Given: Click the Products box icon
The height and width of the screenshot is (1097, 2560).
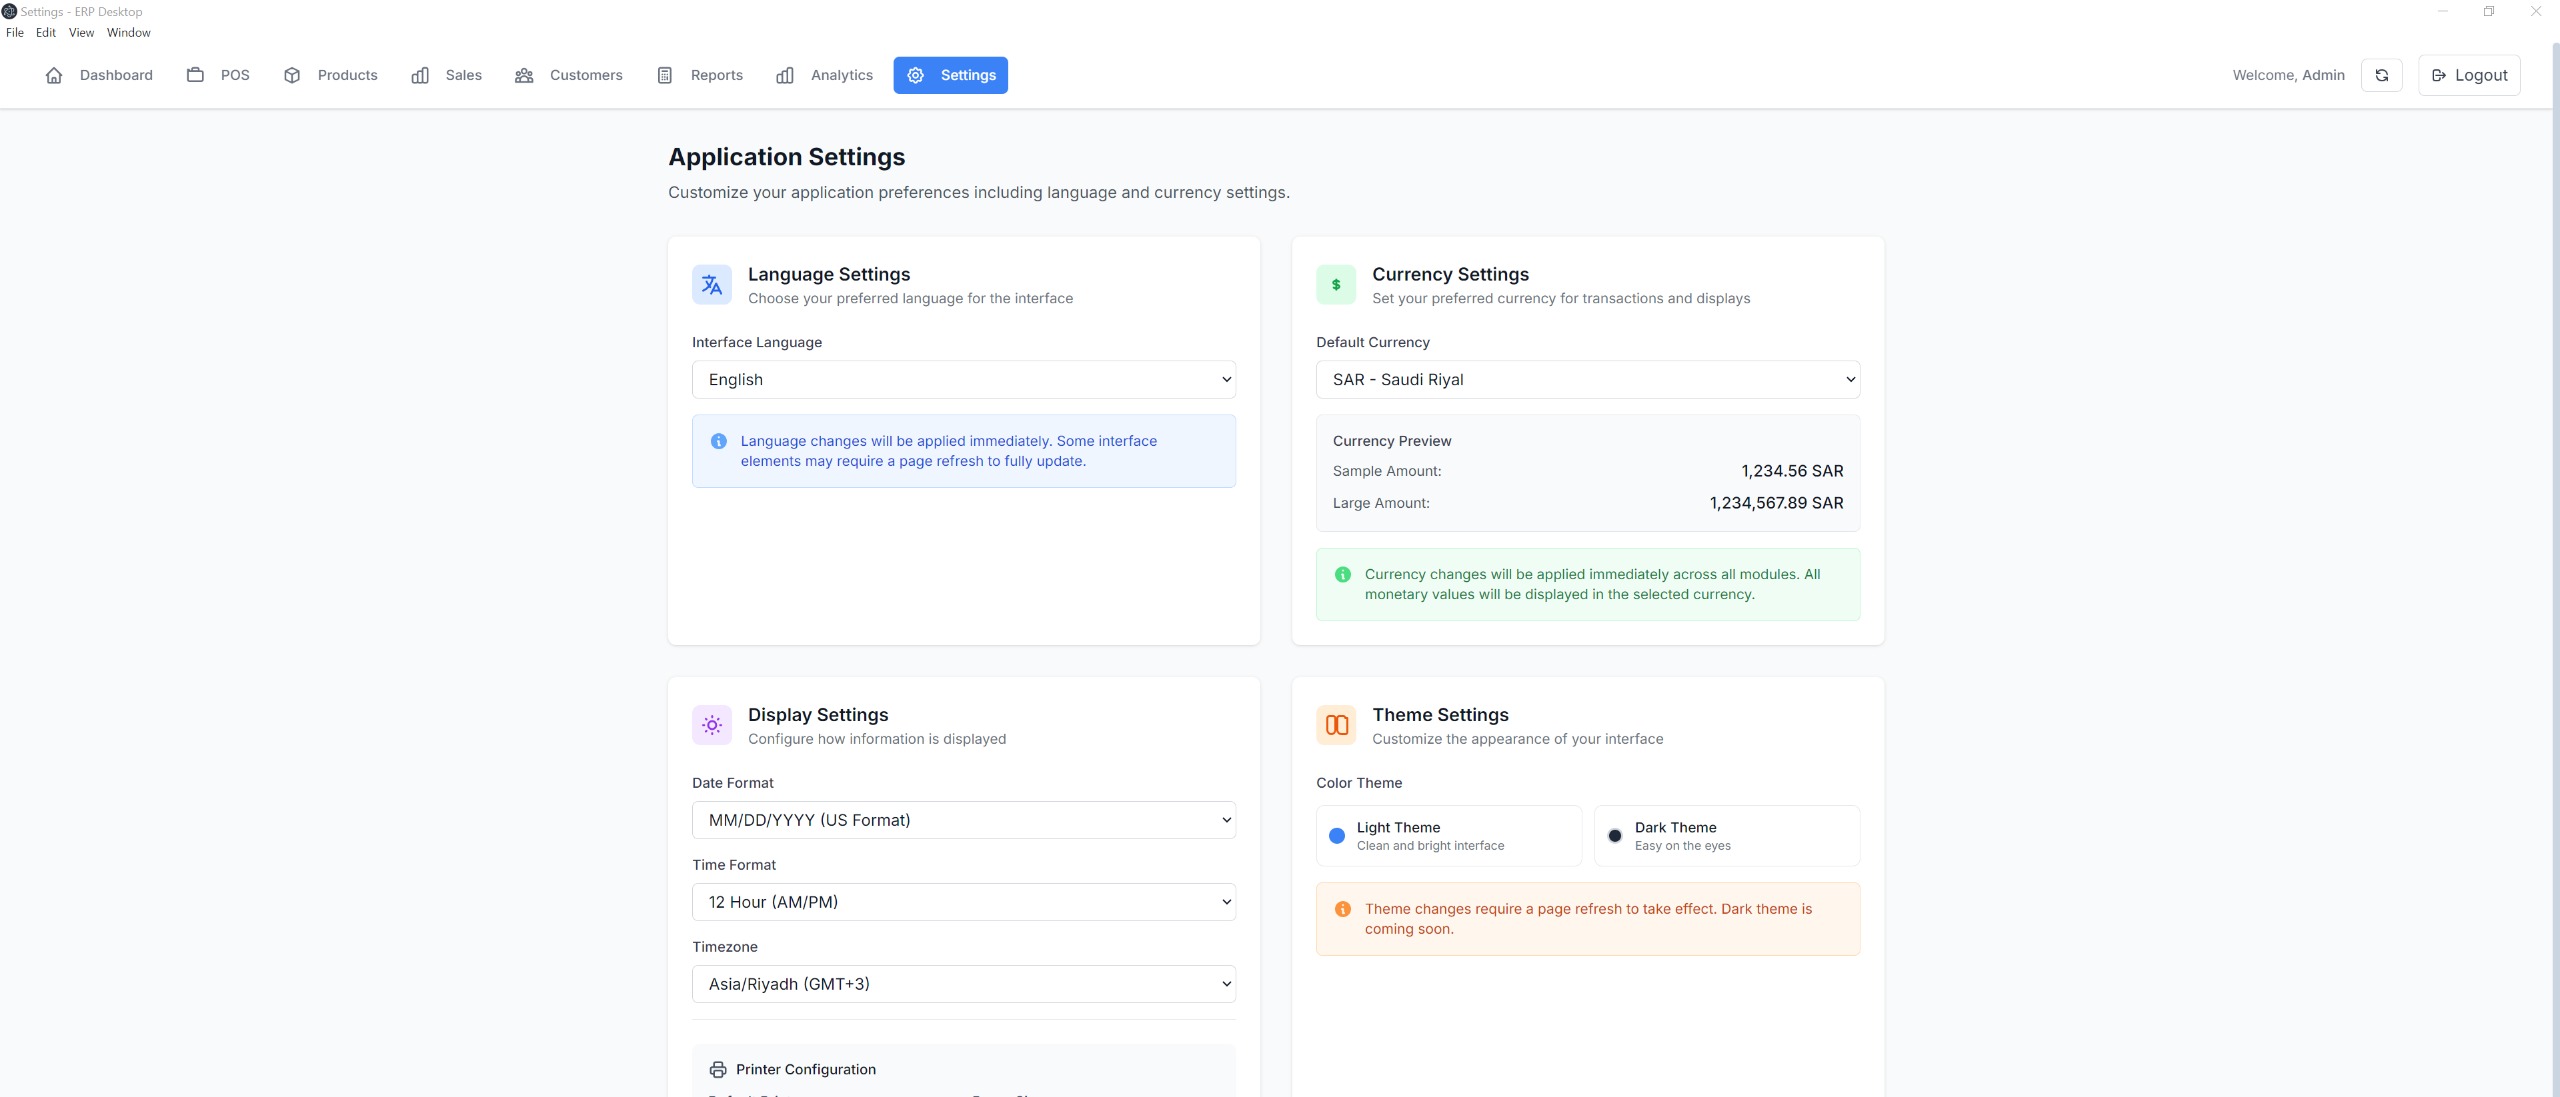Looking at the screenshot, I should coord(292,75).
